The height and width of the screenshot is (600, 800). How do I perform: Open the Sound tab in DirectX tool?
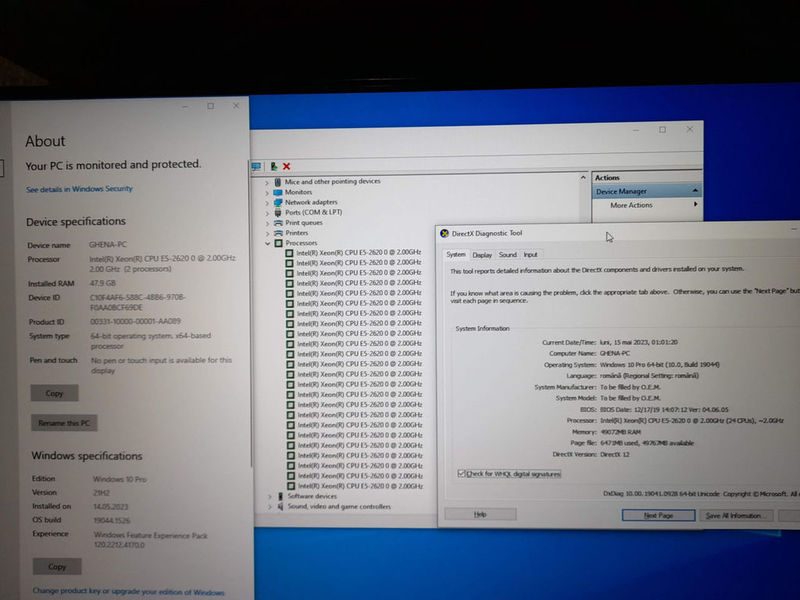coord(508,254)
